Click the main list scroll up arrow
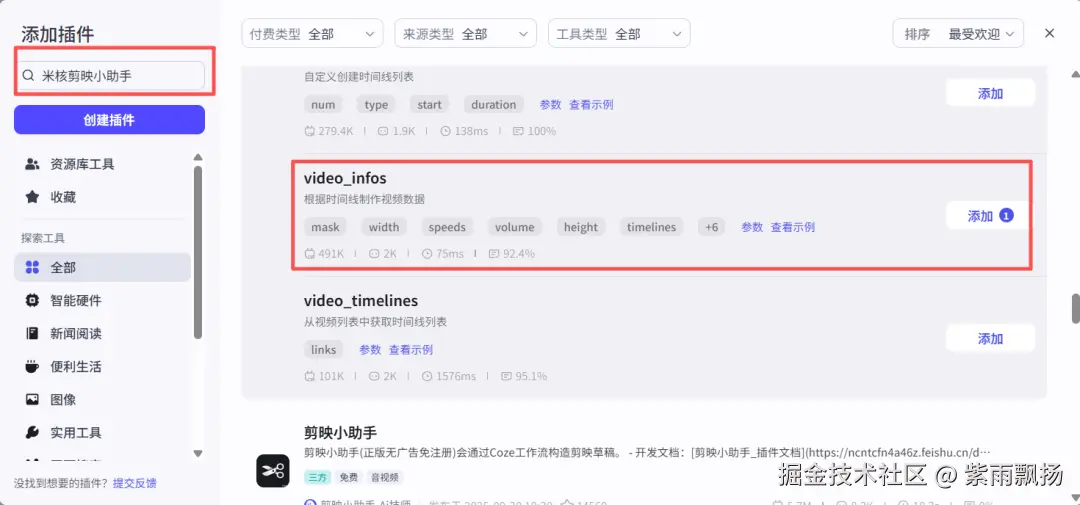 pyautogui.click(x=1075, y=74)
